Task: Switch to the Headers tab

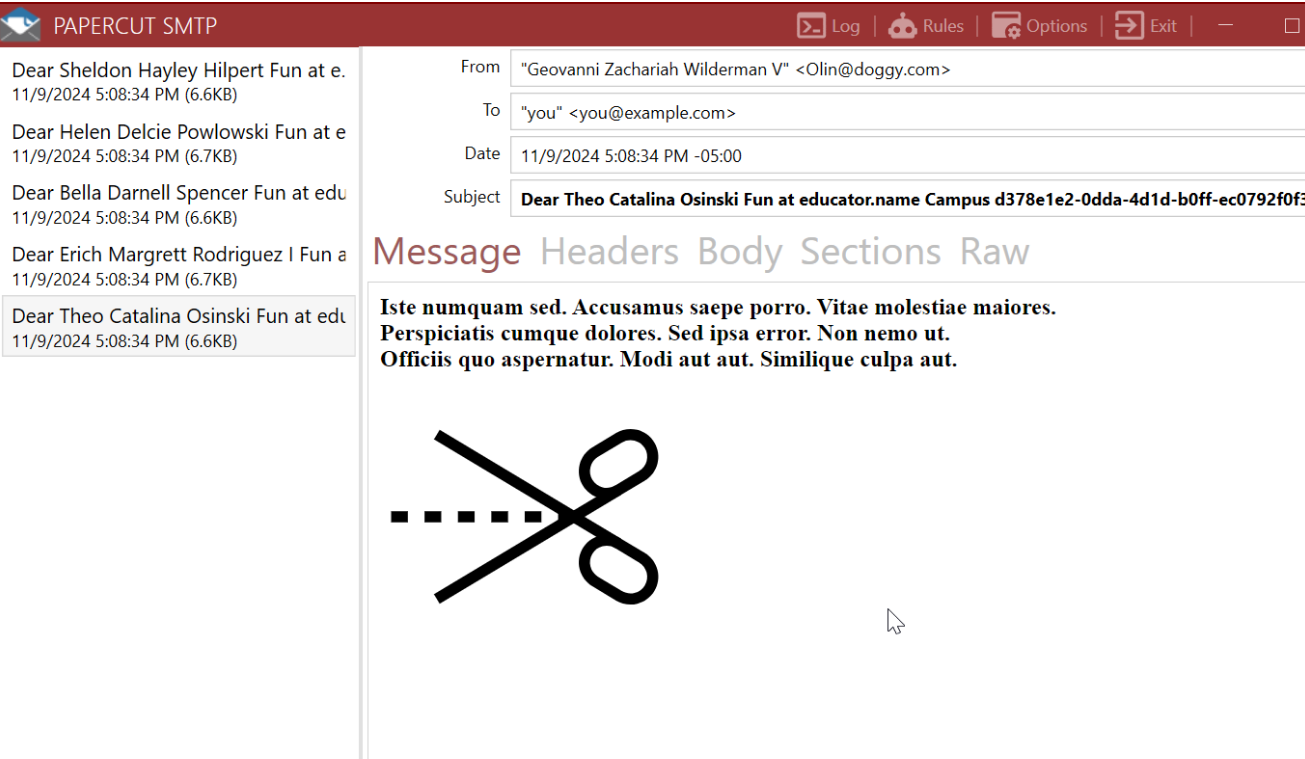Action: click(610, 252)
